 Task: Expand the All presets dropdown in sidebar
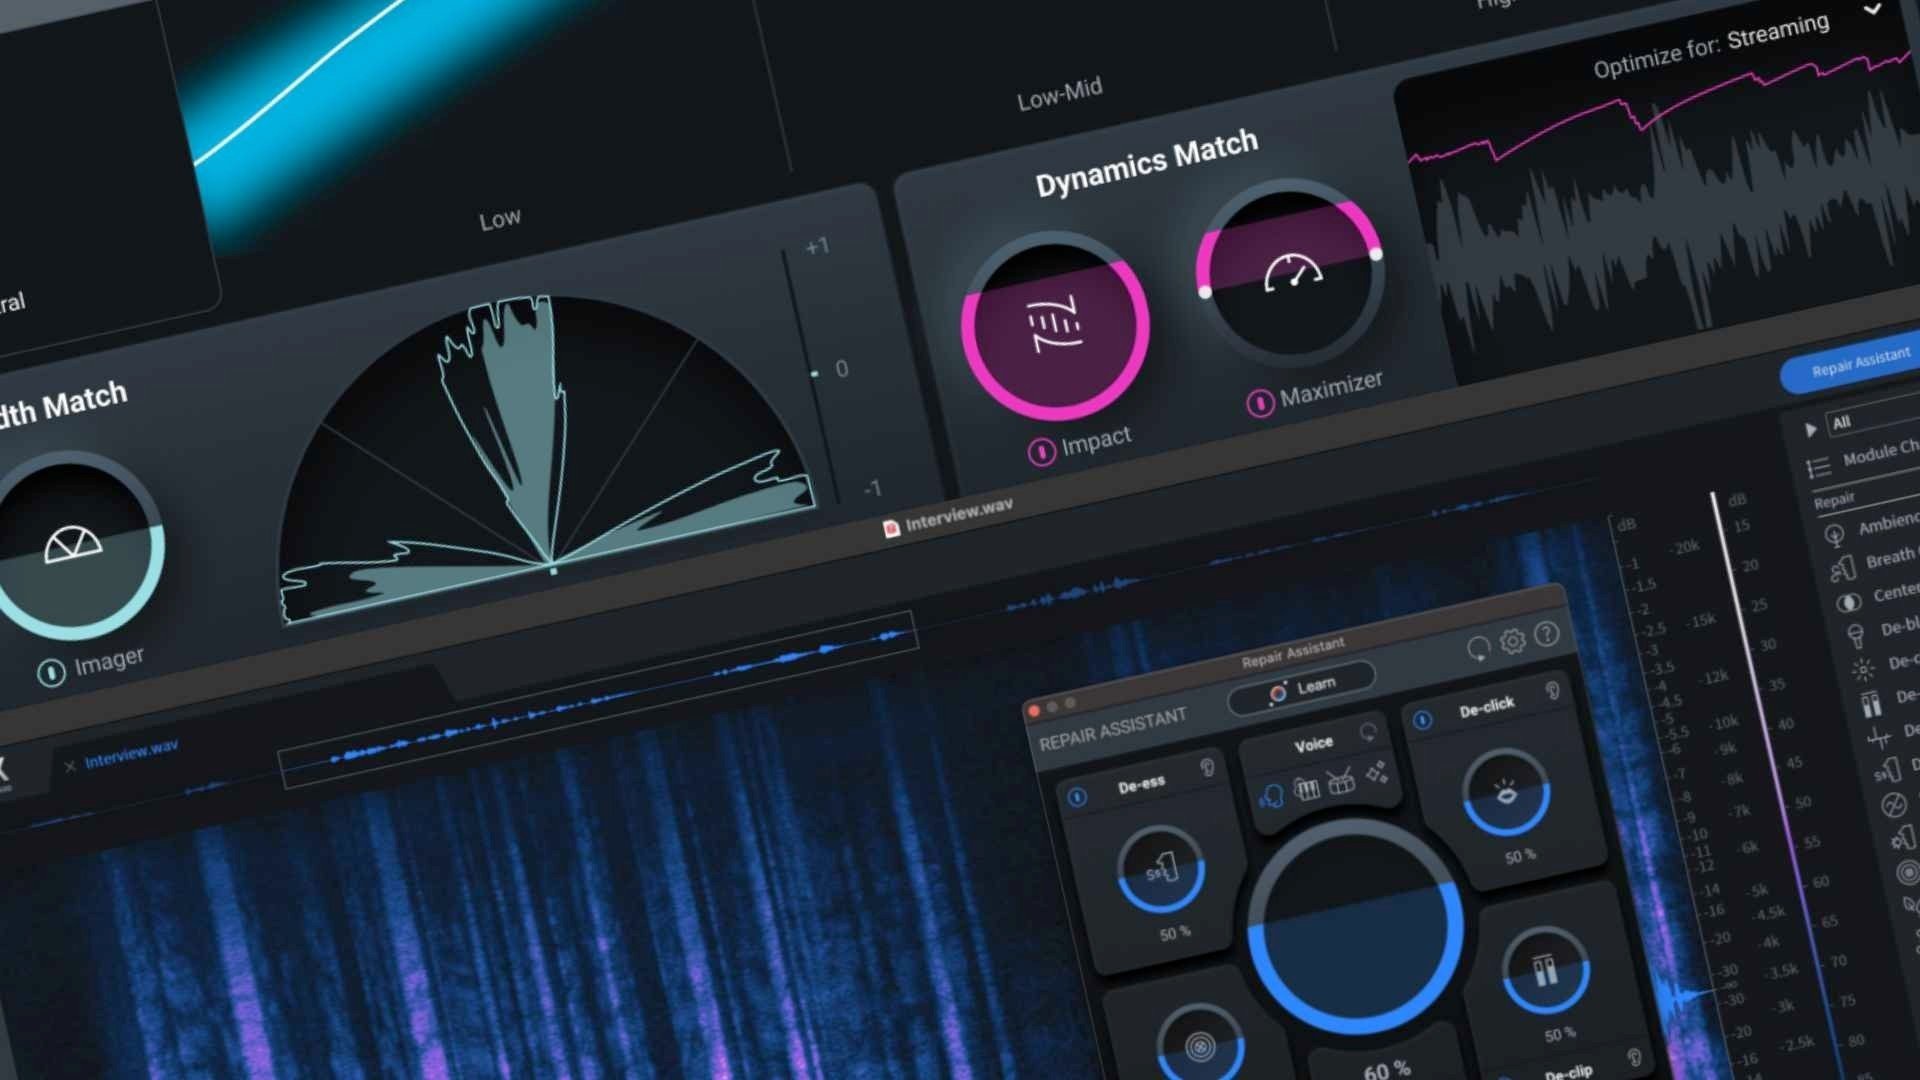pos(1811,427)
